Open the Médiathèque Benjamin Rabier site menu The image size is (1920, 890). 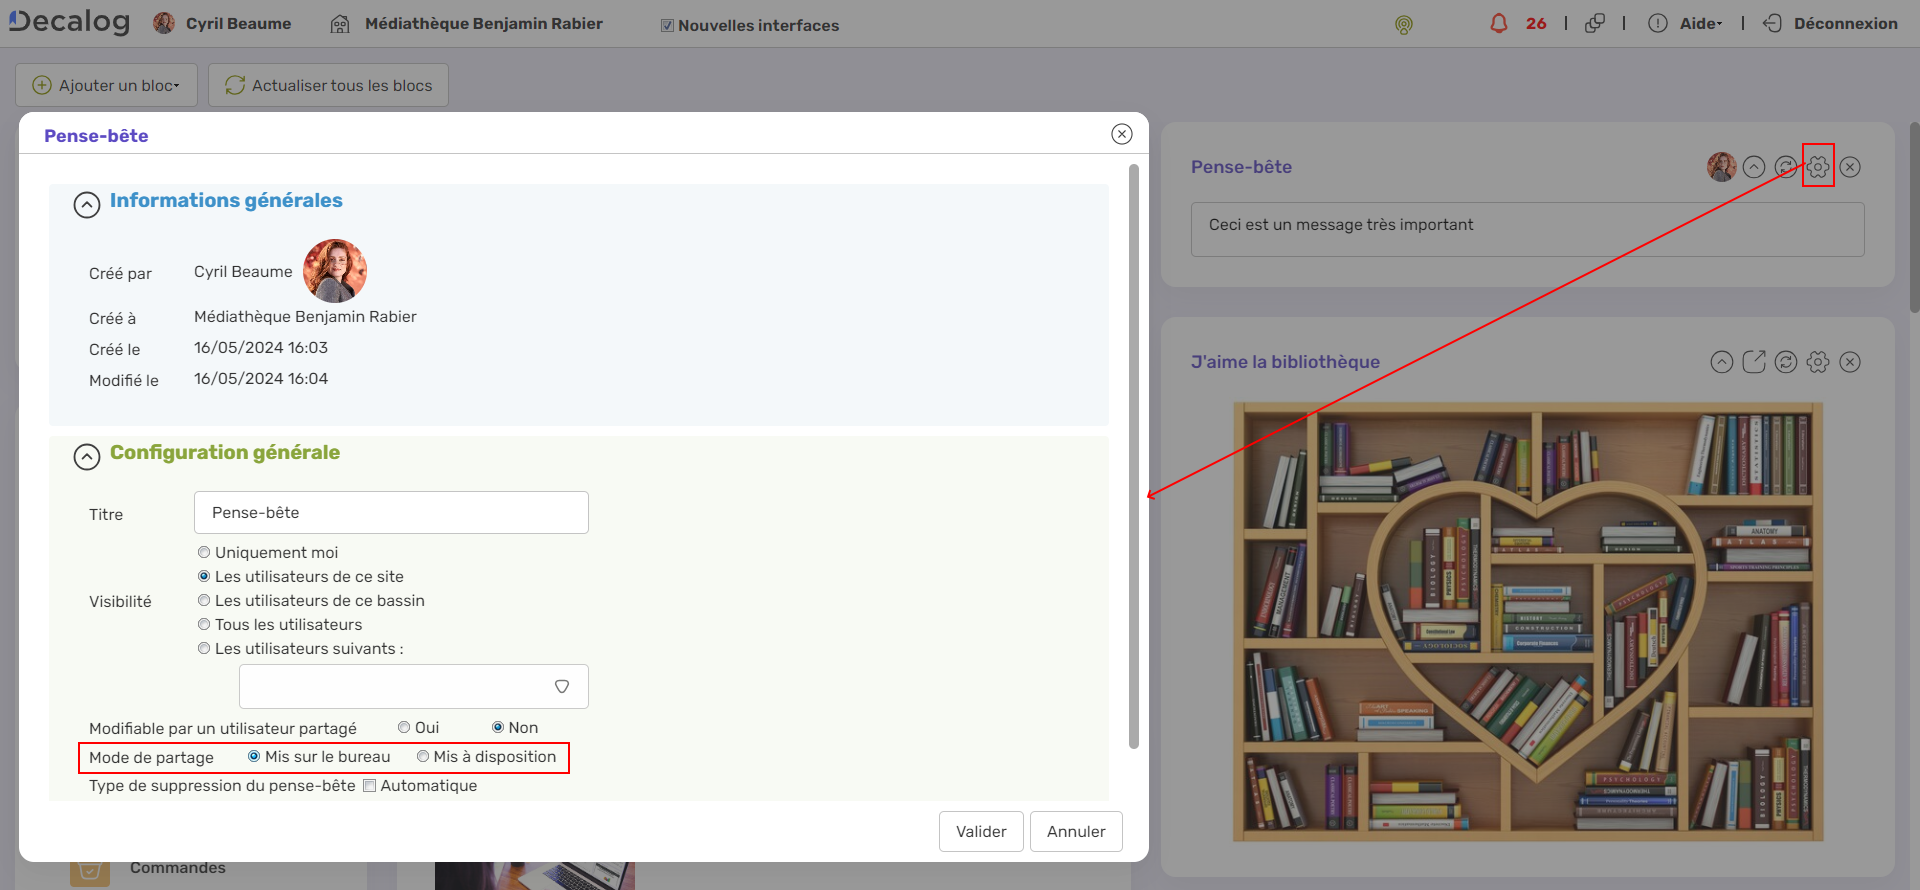(482, 24)
